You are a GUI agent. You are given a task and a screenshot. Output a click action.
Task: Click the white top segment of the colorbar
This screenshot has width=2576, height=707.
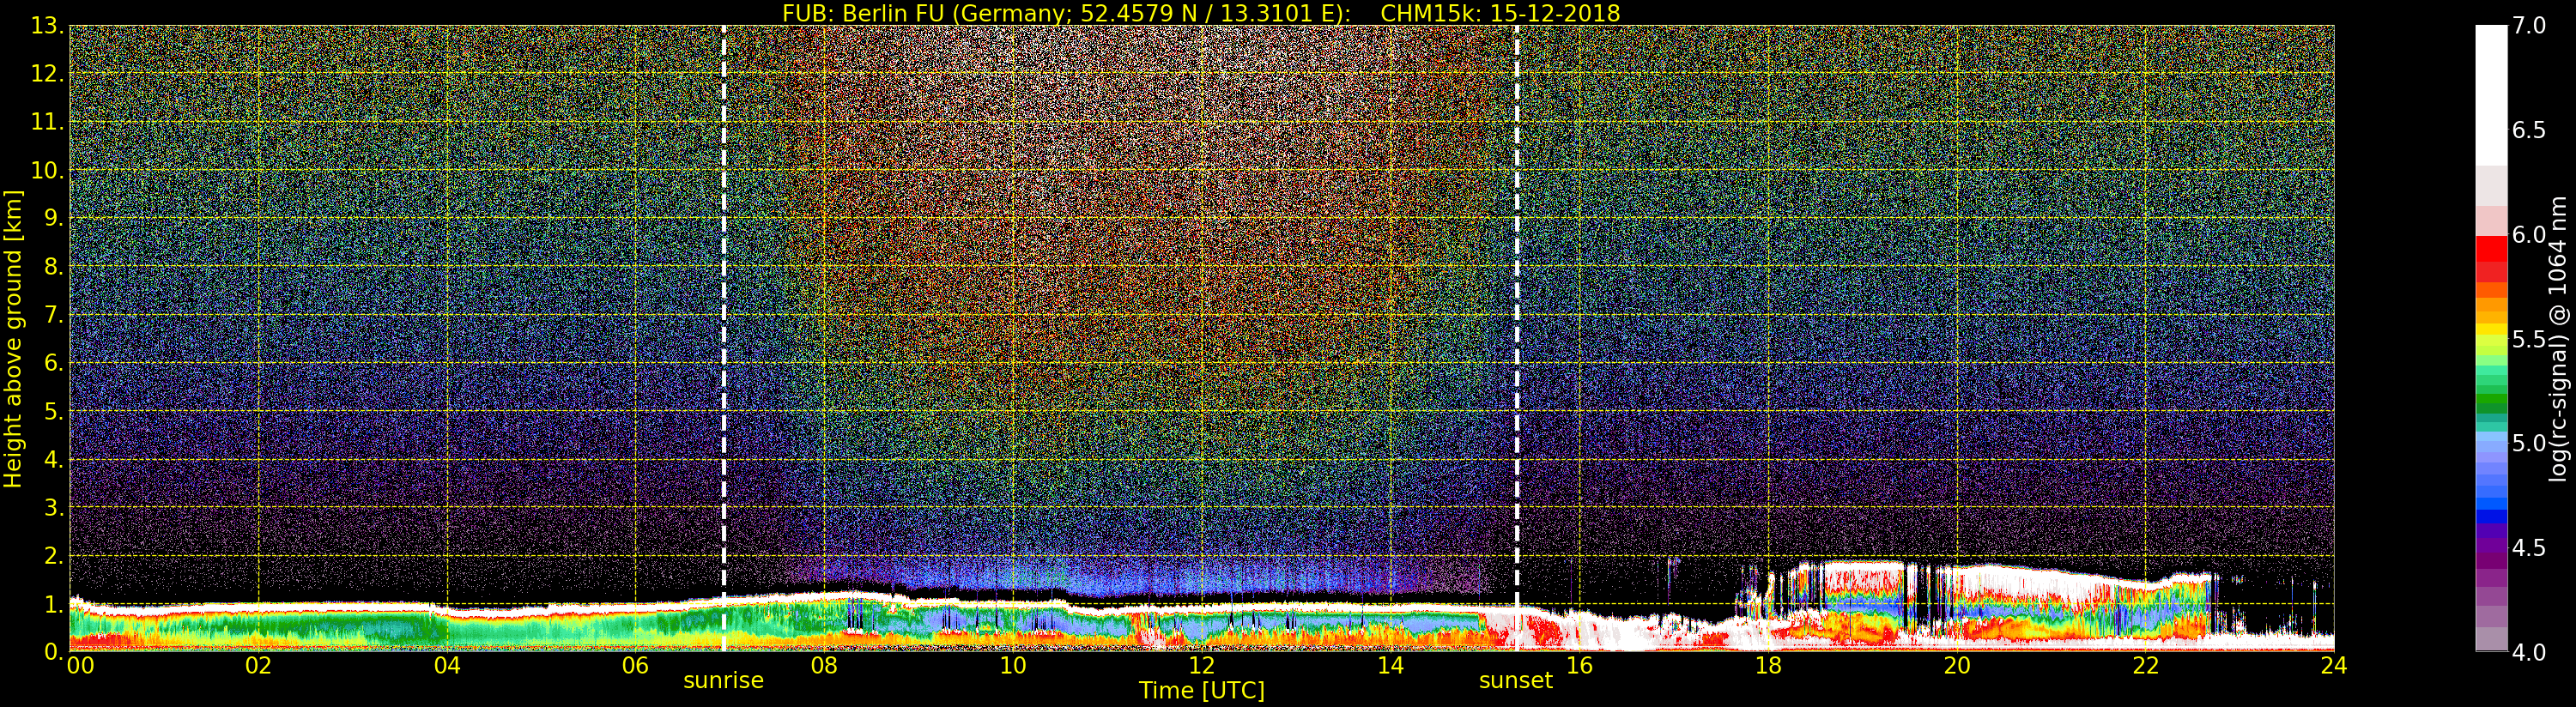[x=2491, y=95]
